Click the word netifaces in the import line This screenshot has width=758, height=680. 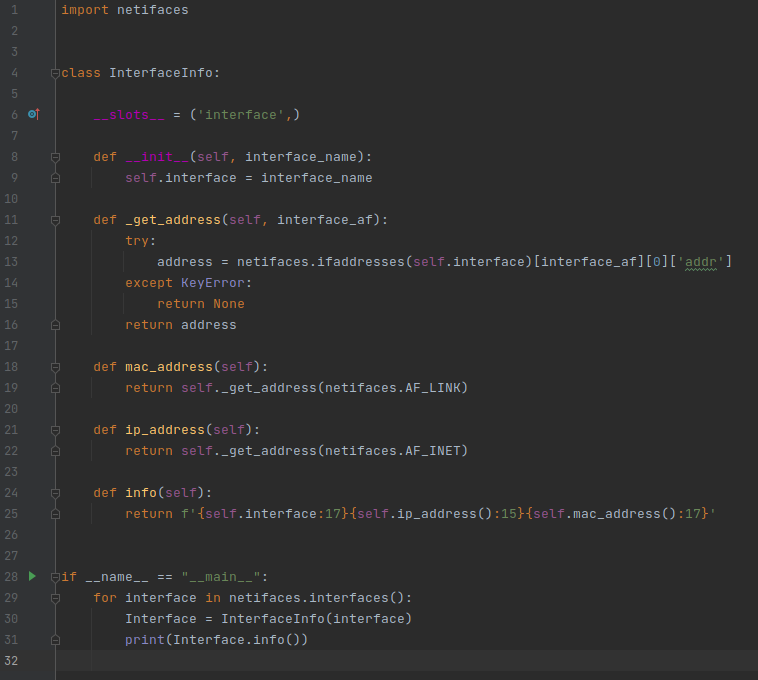point(153,10)
